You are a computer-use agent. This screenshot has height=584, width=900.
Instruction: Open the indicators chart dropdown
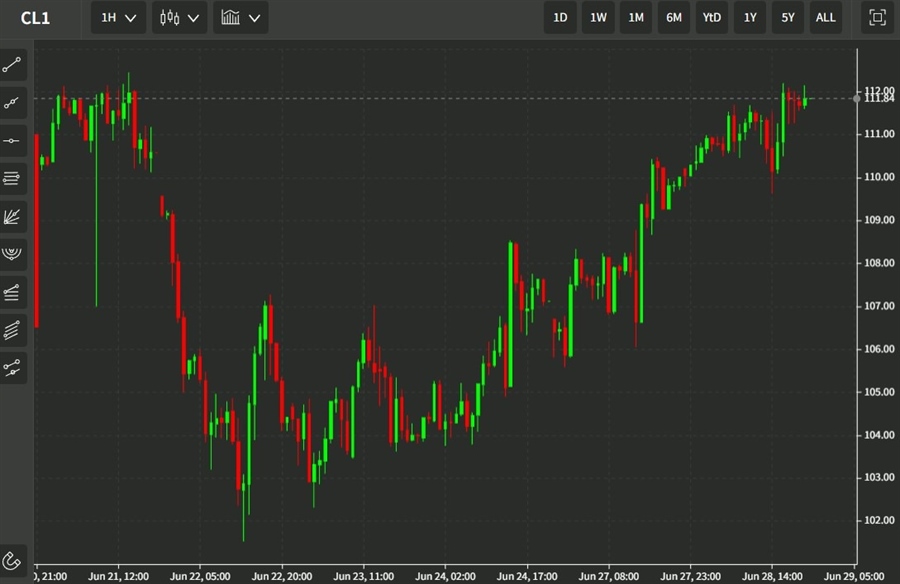(x=240, y=18)
